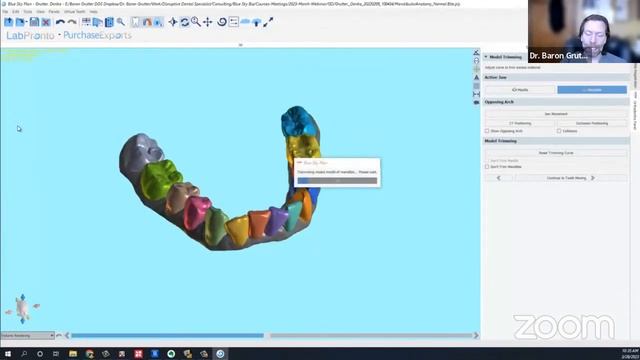Open the View menu
Screen dimensions: 640x360
point(40,11)
